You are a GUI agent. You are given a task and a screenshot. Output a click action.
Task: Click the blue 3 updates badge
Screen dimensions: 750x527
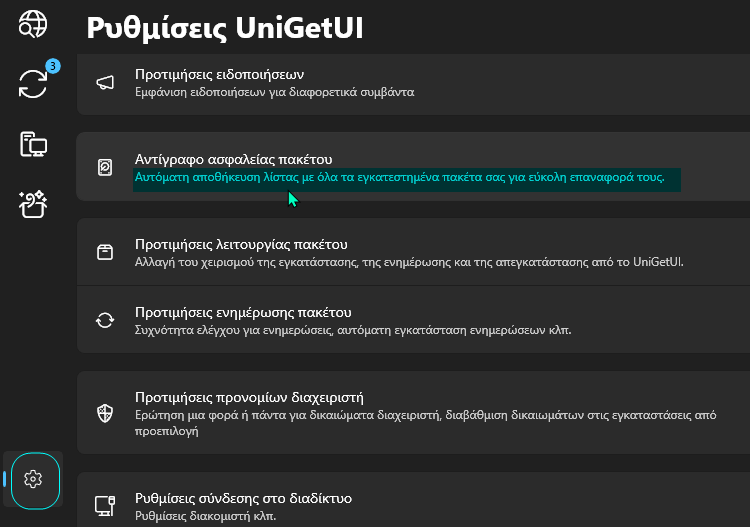pos(53,66)
